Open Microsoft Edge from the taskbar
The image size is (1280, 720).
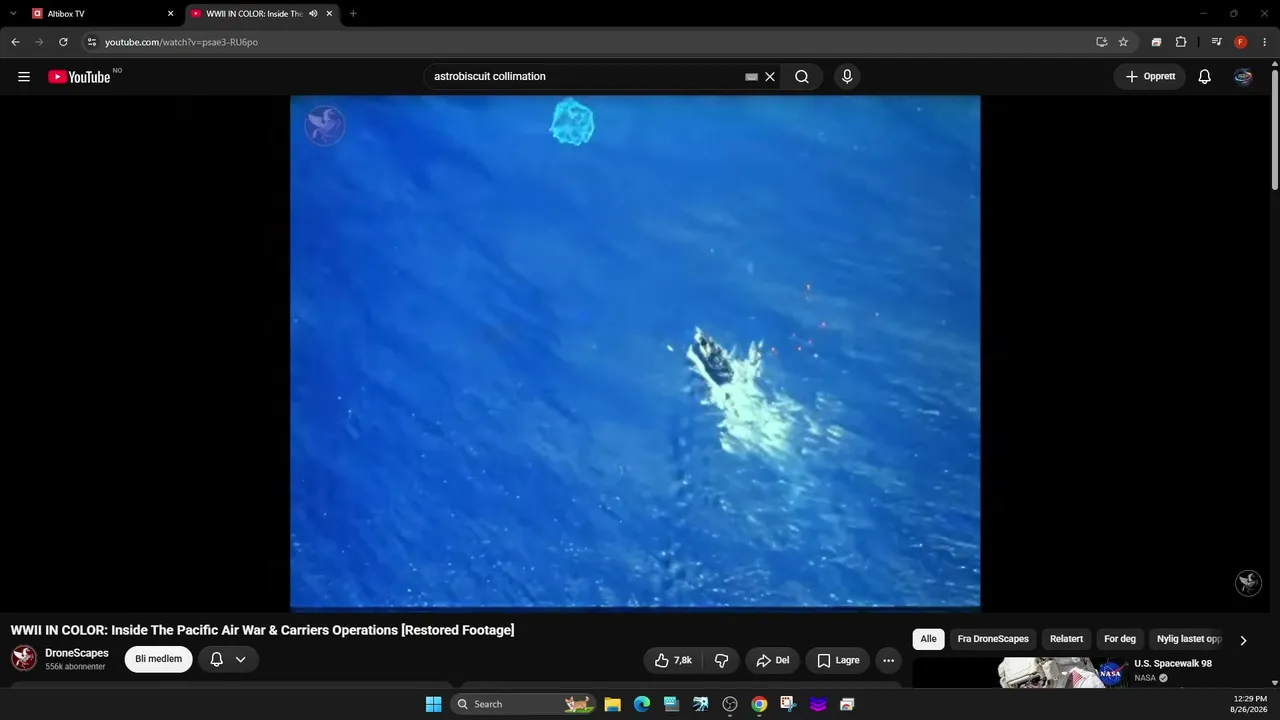point(642,704)
